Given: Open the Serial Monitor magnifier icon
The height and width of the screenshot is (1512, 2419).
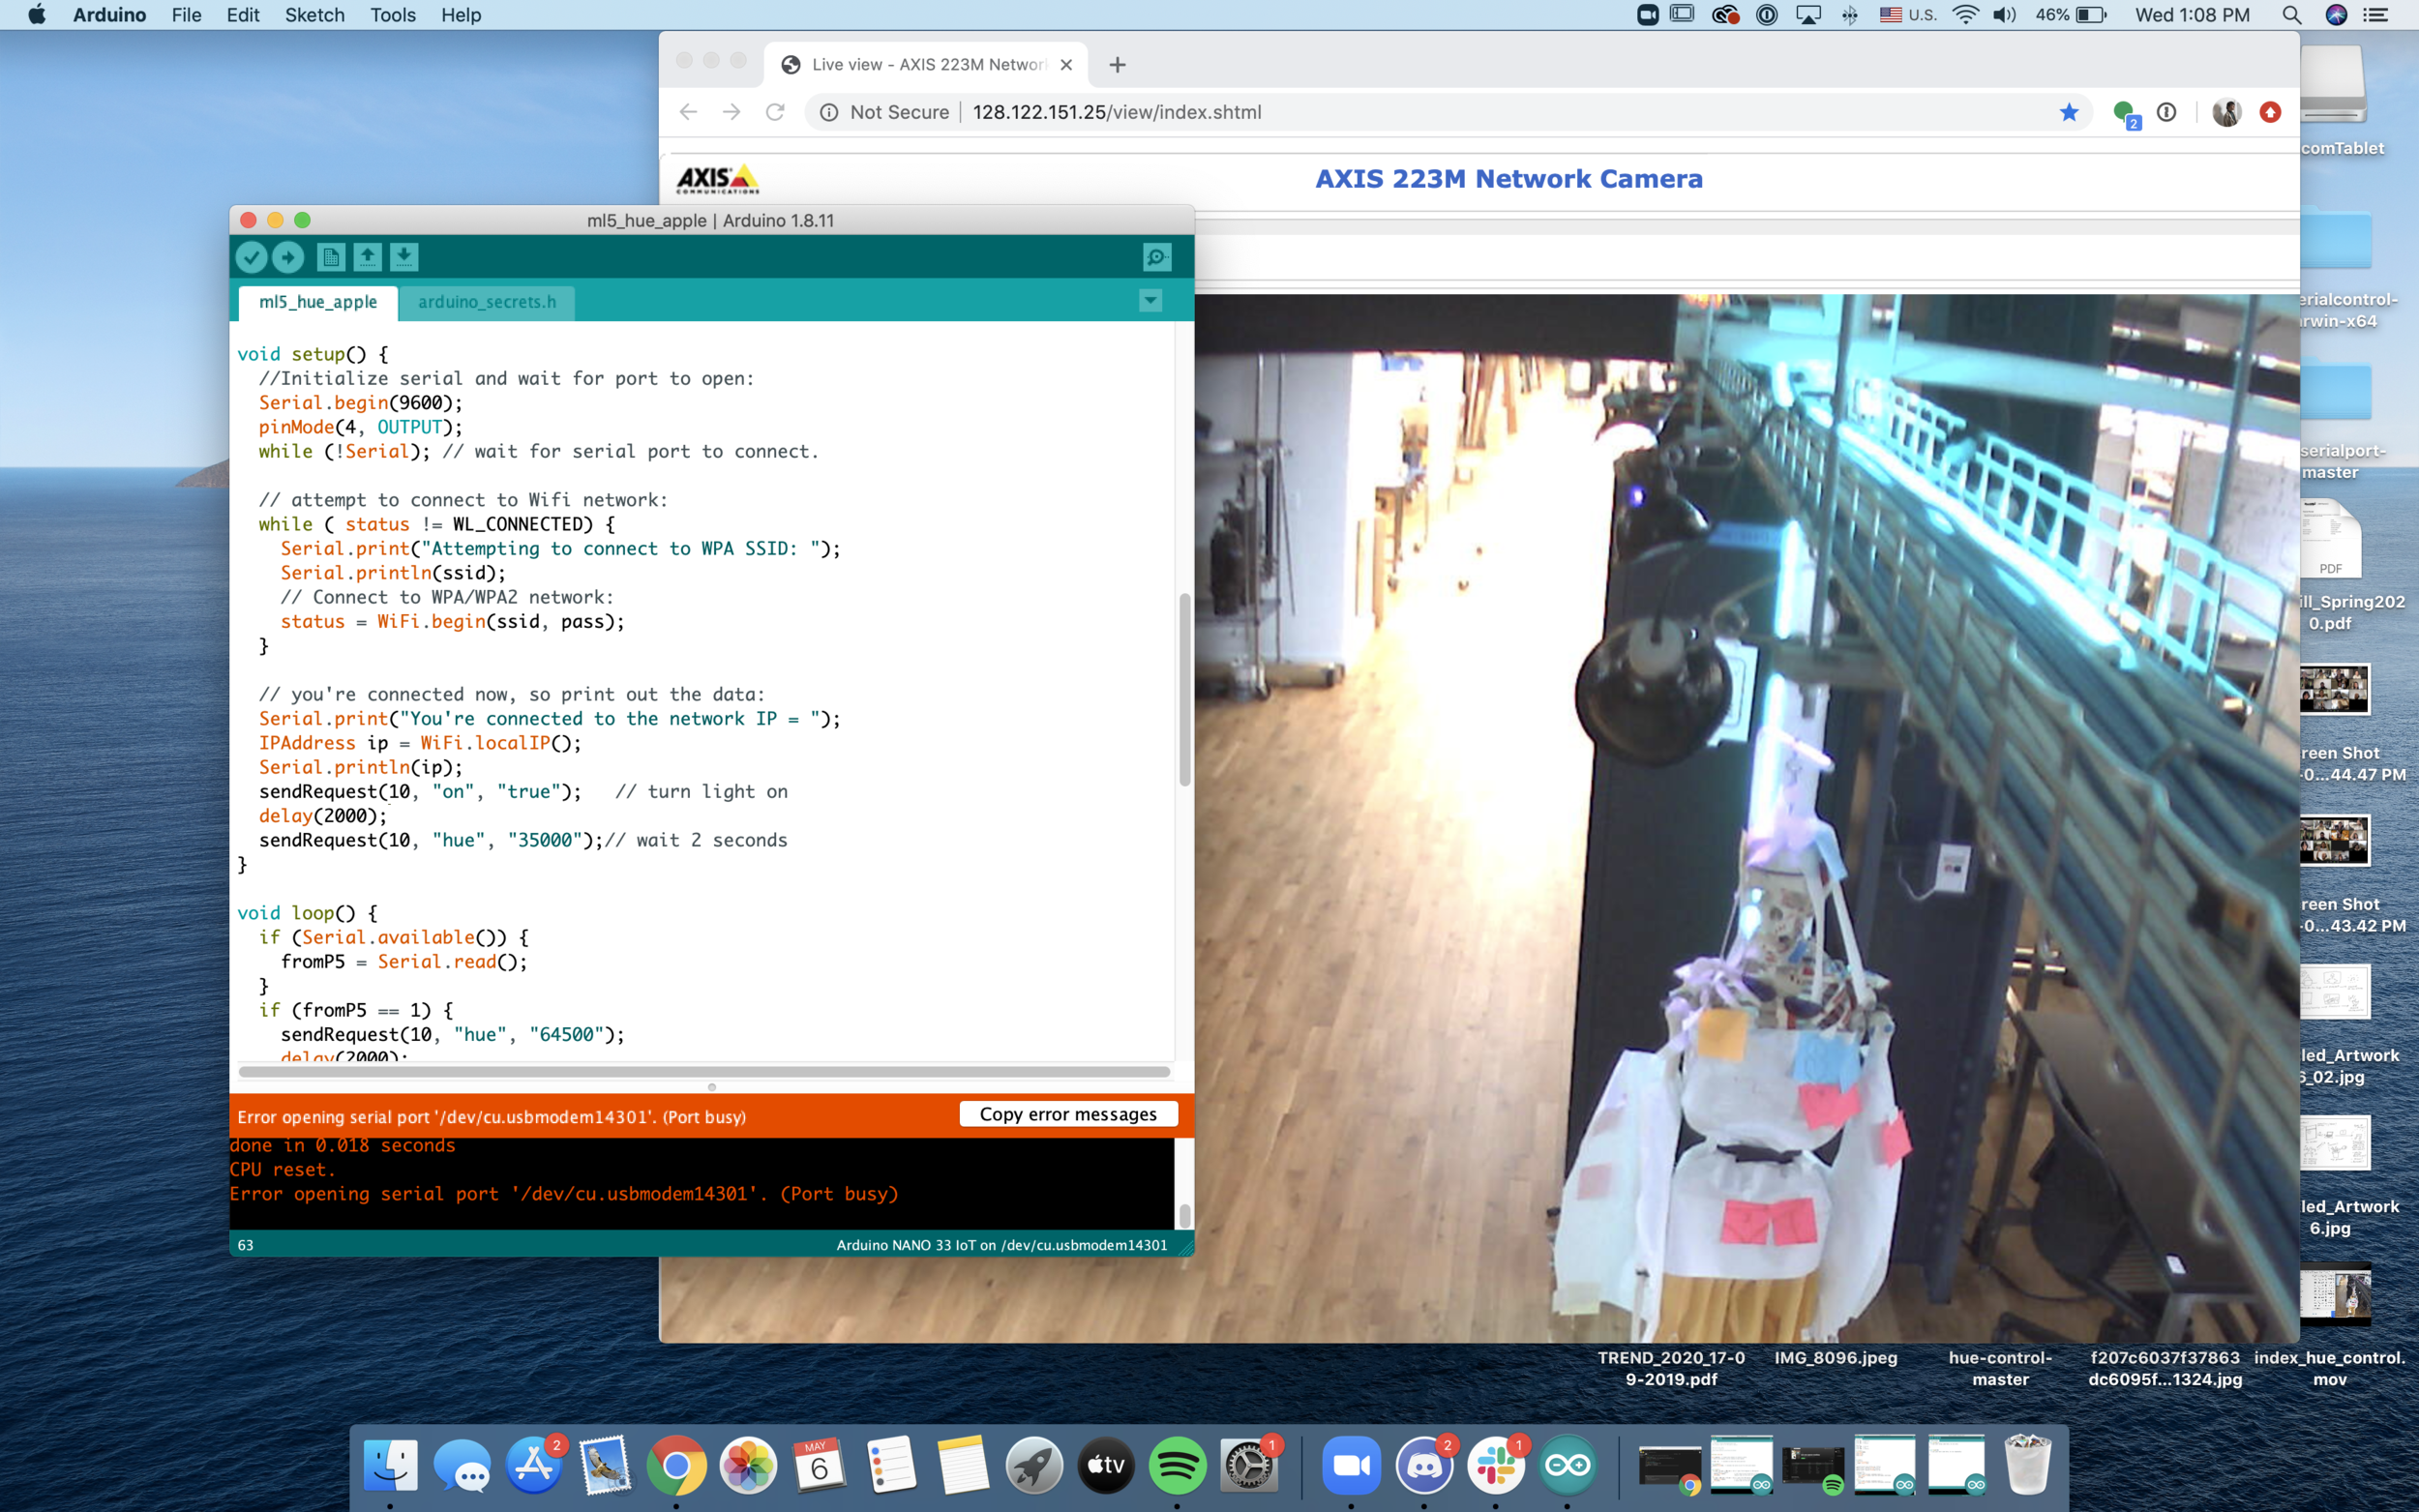Looking at the screenshot, I should click(1157, 258).
